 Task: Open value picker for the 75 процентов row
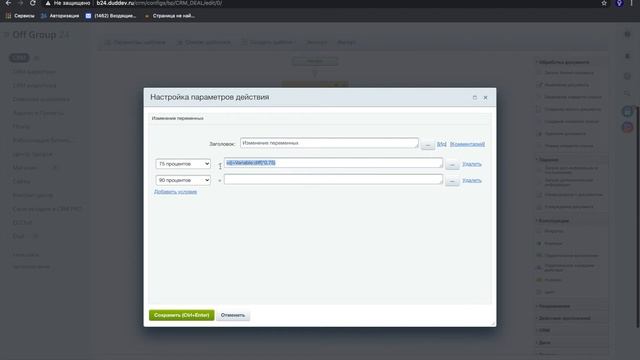tap(452, 164)
